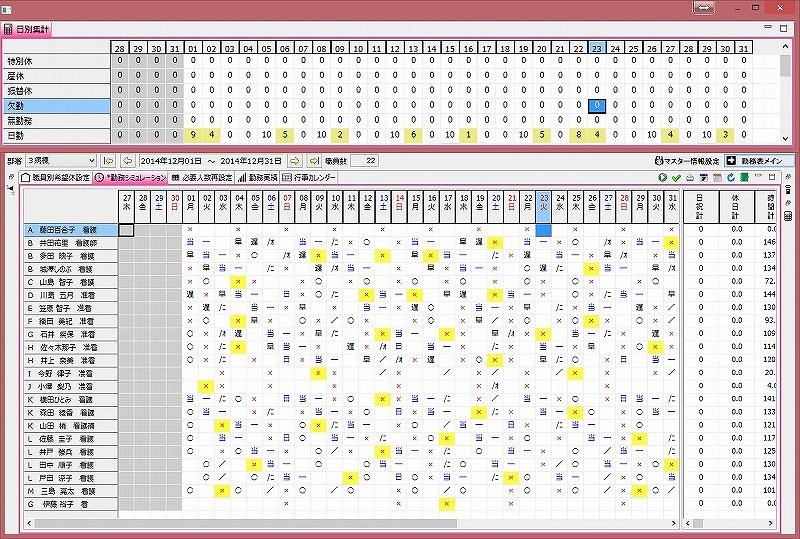The height and width of the screenshot is (539, 800).
Task: Click the blue refresh arrow icon
Action: coord(731,178)
